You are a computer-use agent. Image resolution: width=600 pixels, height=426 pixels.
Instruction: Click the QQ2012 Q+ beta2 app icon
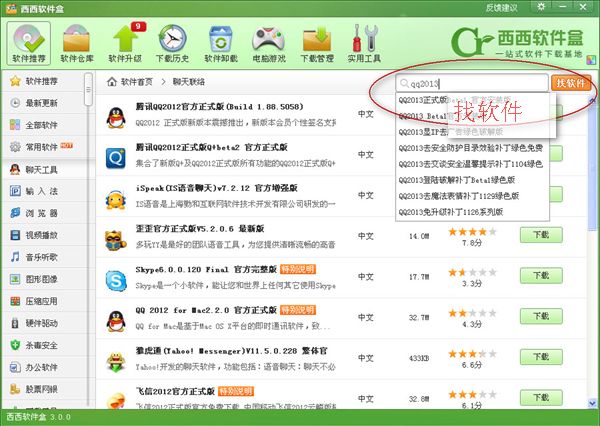[x=116, y=158]
